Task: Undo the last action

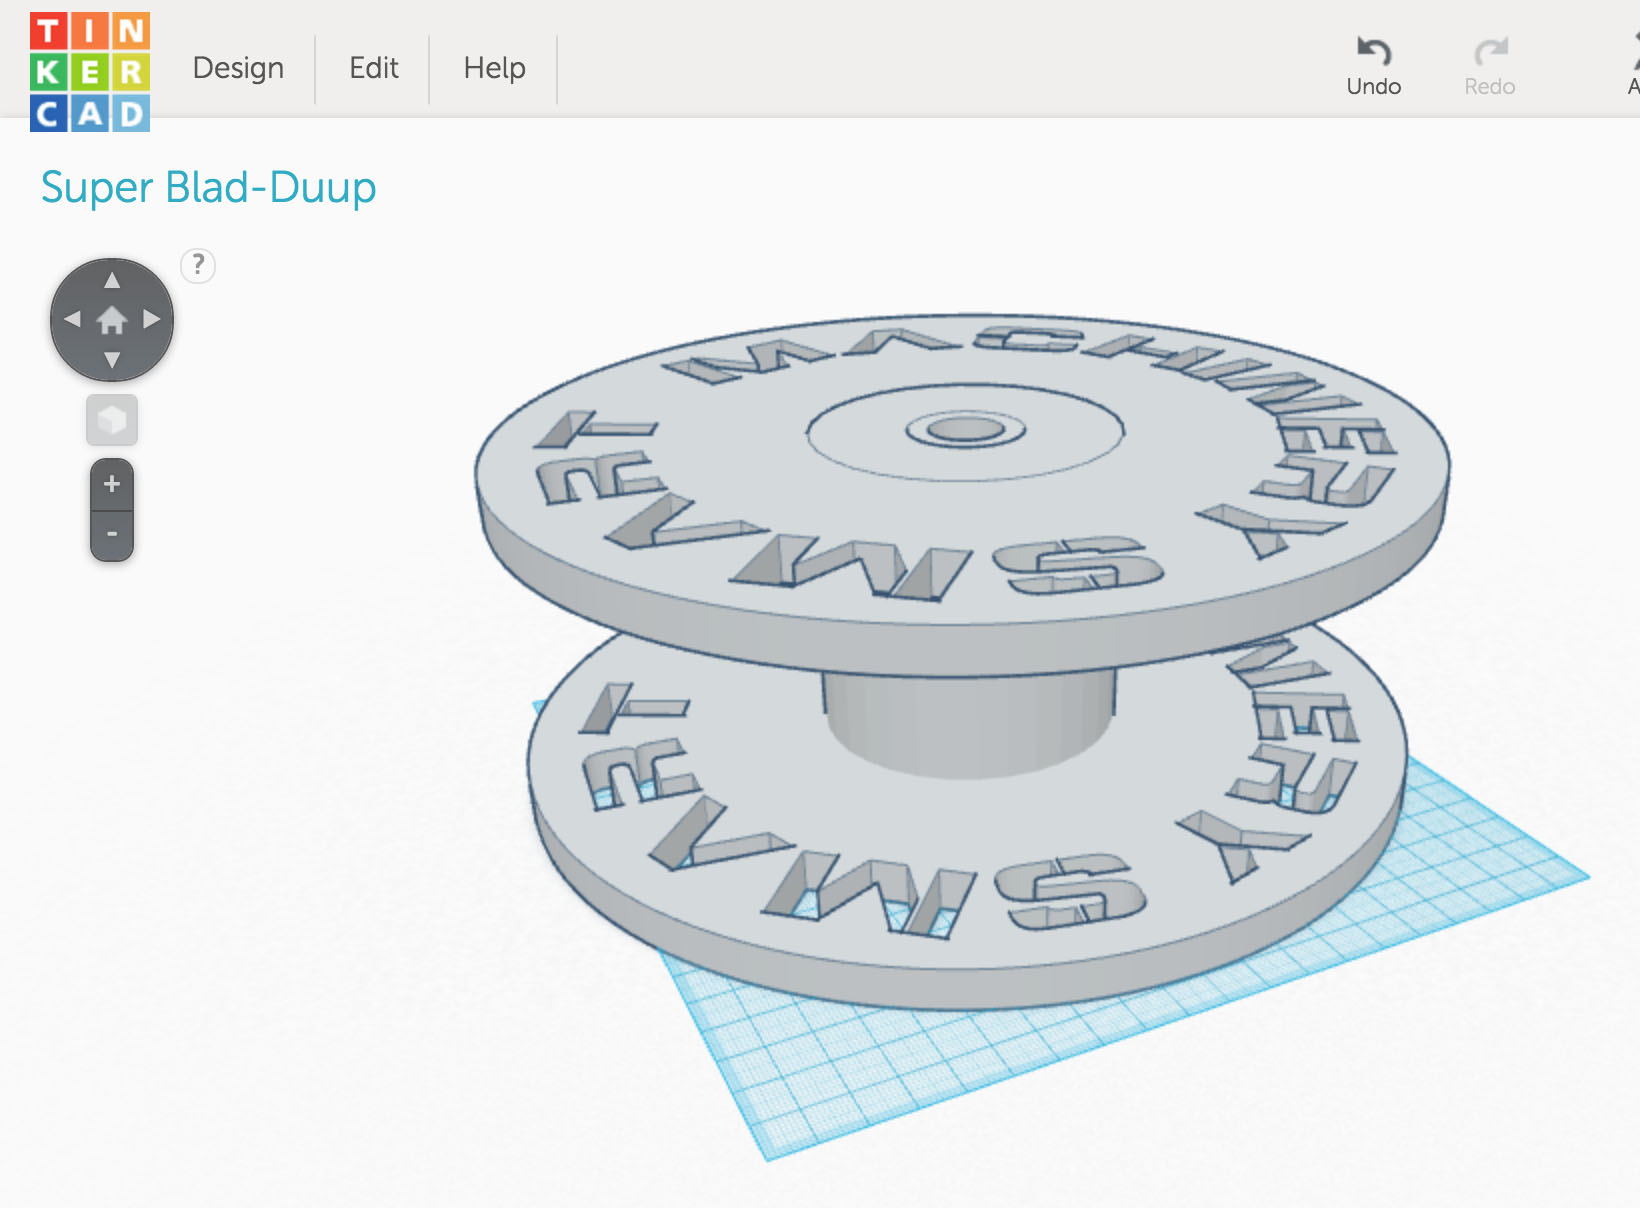Action: (1374, 66)
